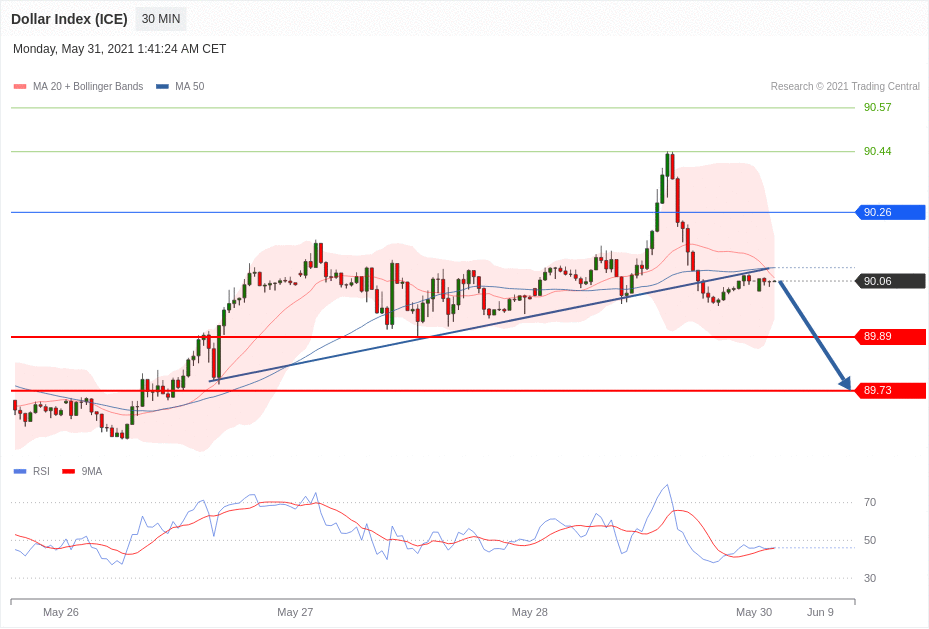
Task: Toggle the RSI legend marker
Action: tap(20, 471)
